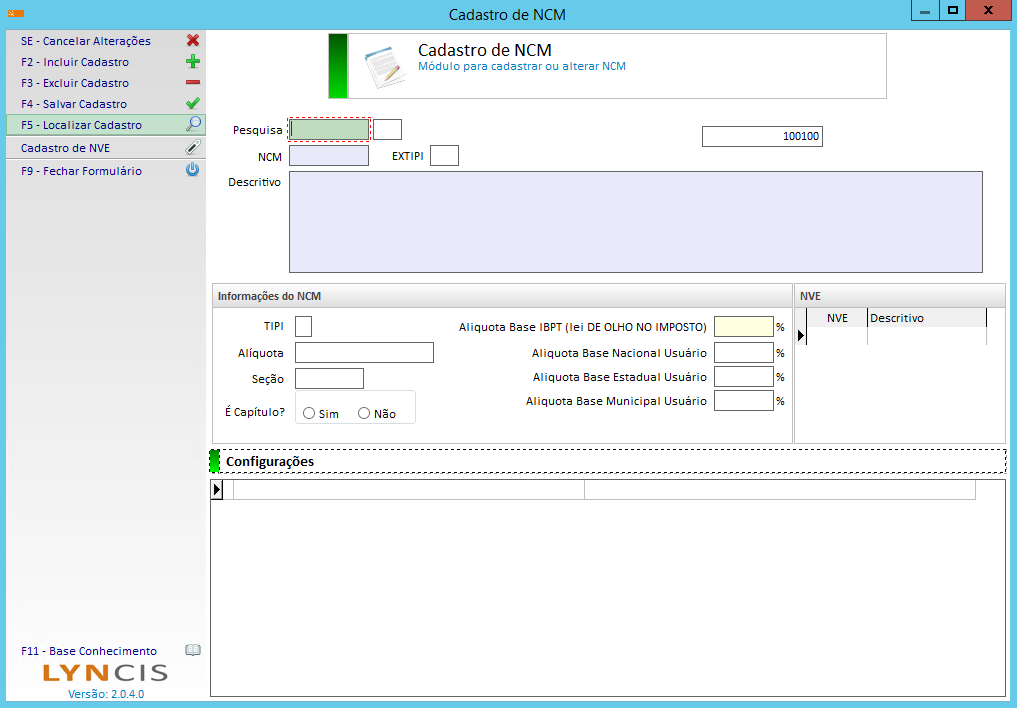This screenshot has height=708, width=1017.
Task: Click the green bar beside the module title
Action: coord(338,66)
